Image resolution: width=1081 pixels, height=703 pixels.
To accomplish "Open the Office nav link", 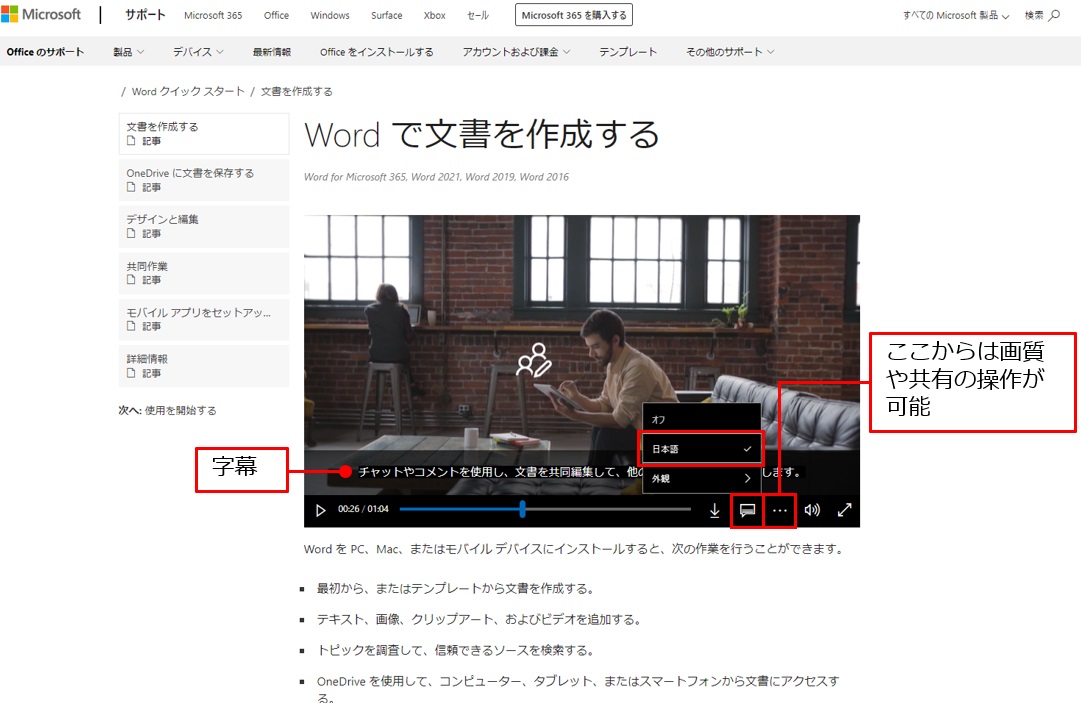I will pos(276,15).
